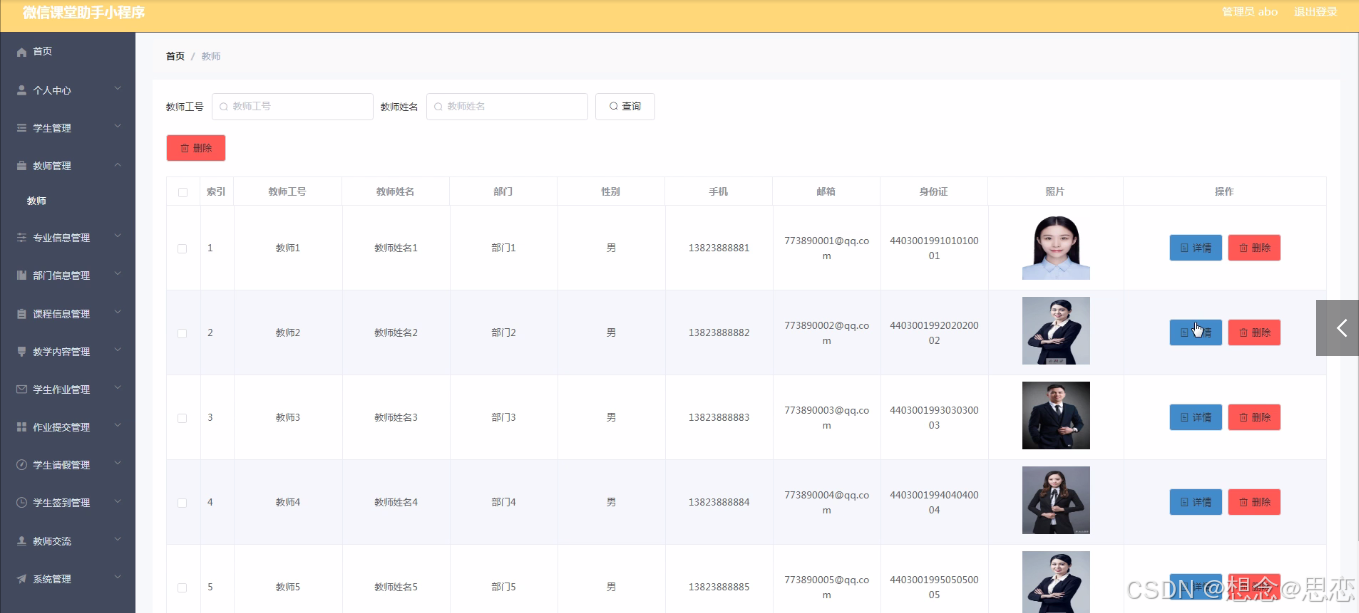Expand 教学内容管理 with its chevron
The image size is (1359, 613).
[117, 351]
